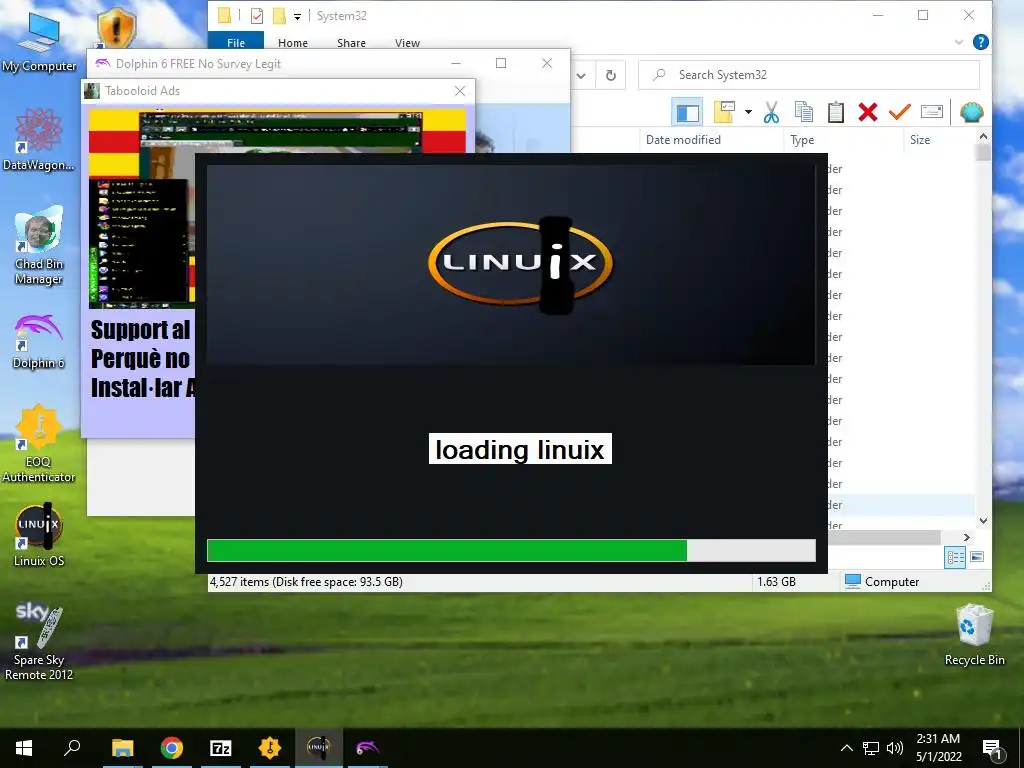Select the DataWagon desktop shortcut
The image size is (1024, 768).
pos(39,140)
